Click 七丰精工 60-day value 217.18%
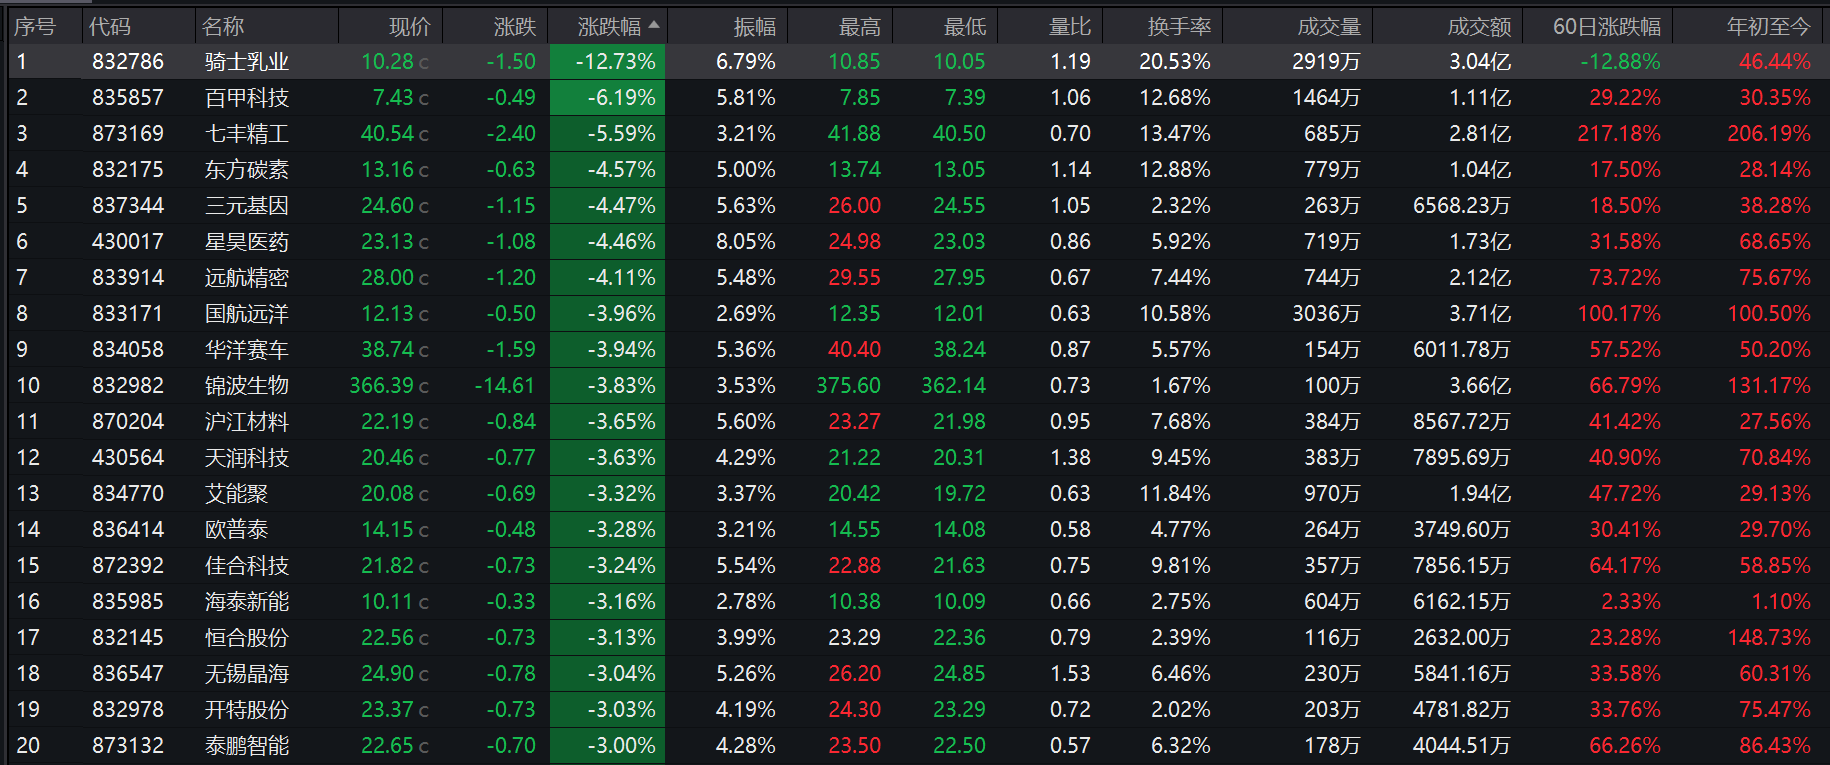The image size is (1830, 765). (1619, 134)
